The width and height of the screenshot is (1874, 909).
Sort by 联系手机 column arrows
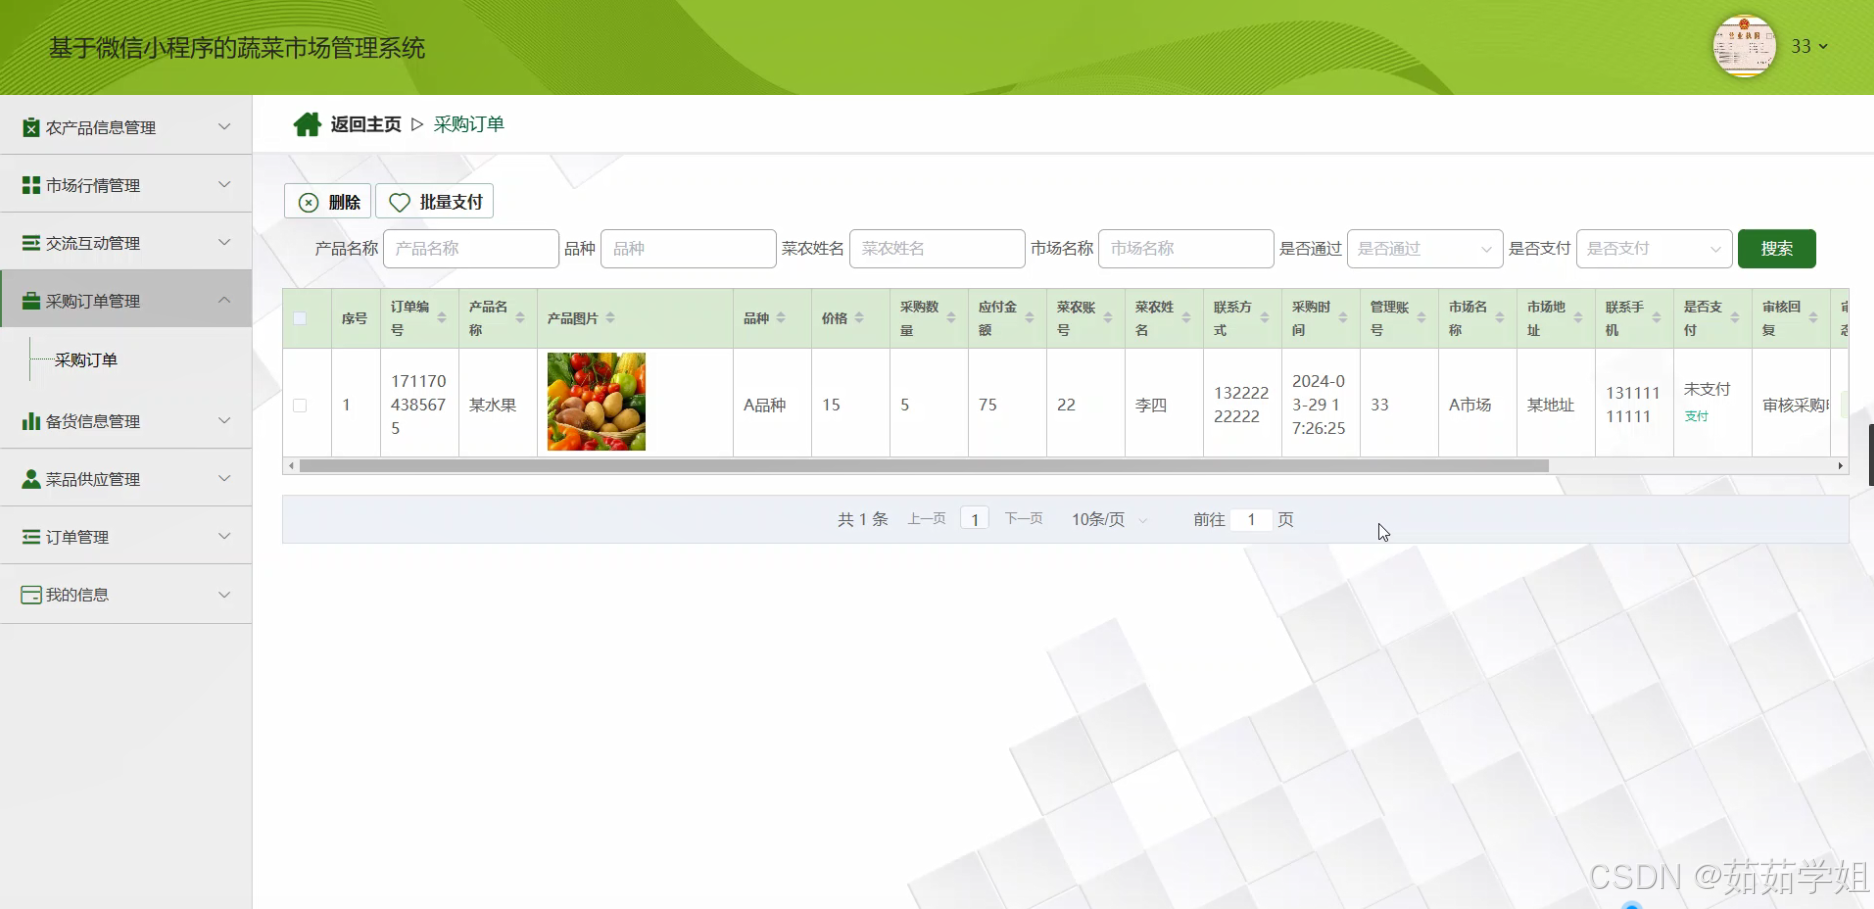click(1656, 318)
